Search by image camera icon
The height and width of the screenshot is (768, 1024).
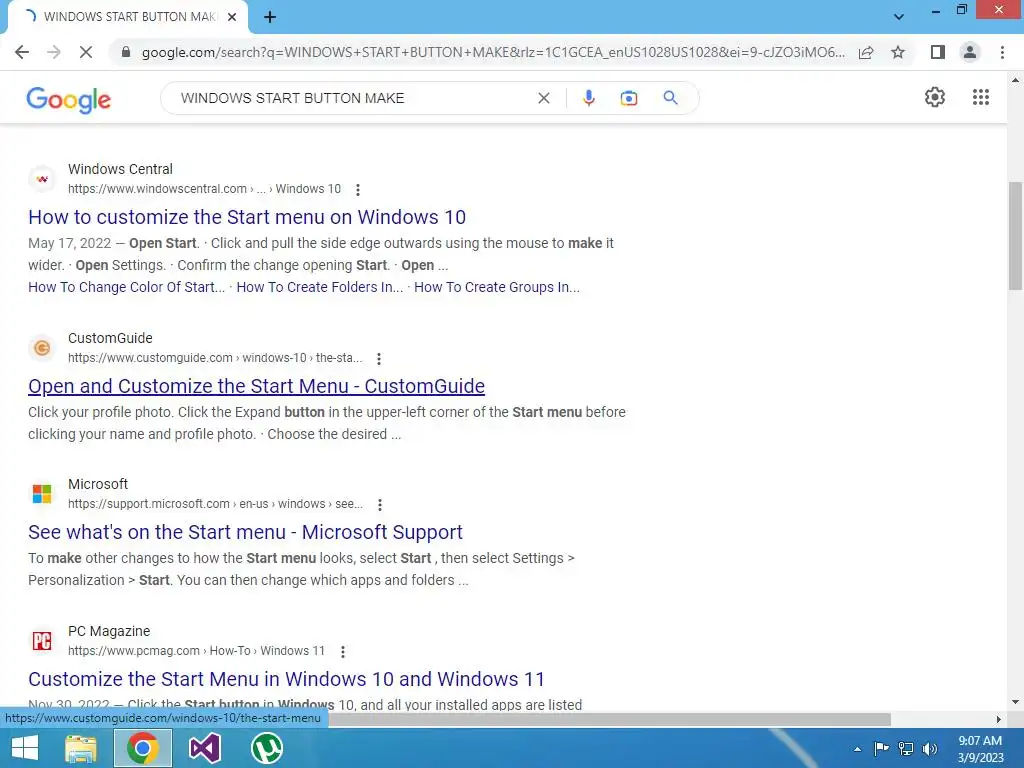coord(628,98)
